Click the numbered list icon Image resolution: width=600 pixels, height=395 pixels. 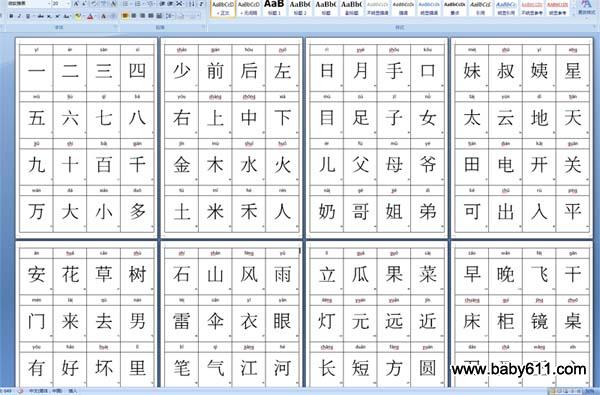(x=137, y=4)
